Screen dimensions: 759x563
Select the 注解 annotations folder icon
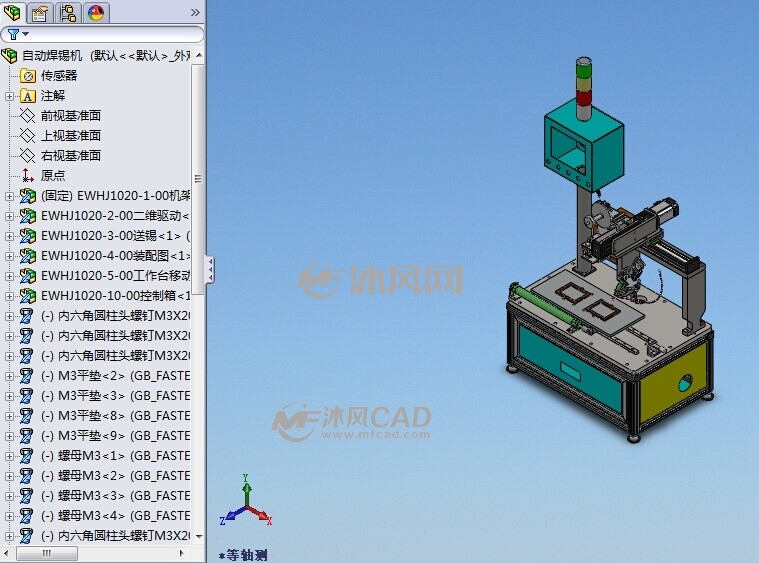coord(28,96)
